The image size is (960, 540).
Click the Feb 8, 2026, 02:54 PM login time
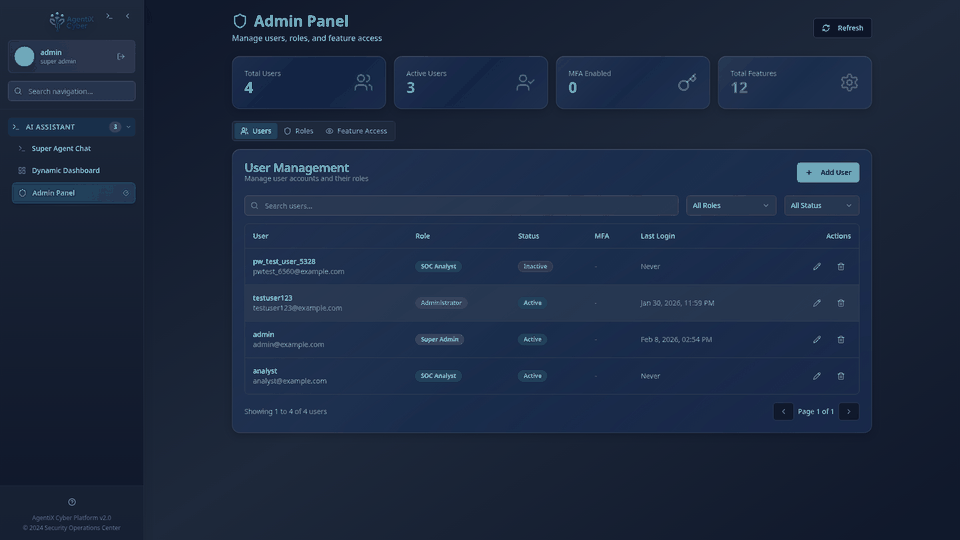(x=676, y=339)
